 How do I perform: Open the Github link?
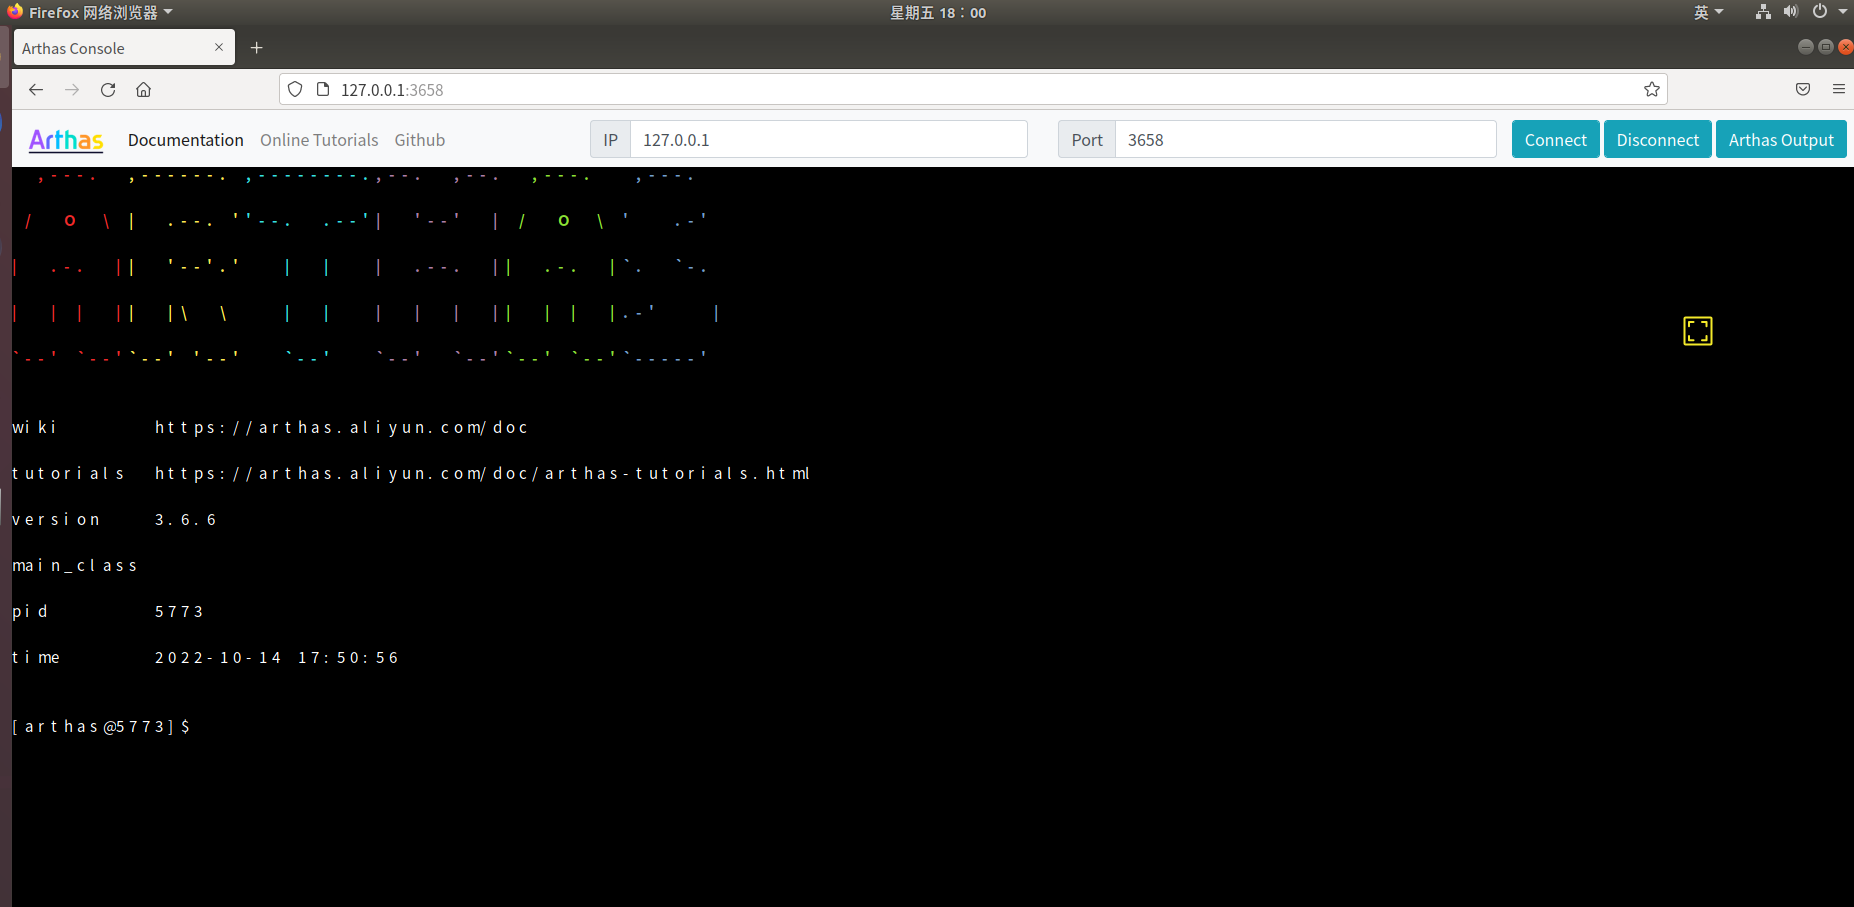(420, 140)
